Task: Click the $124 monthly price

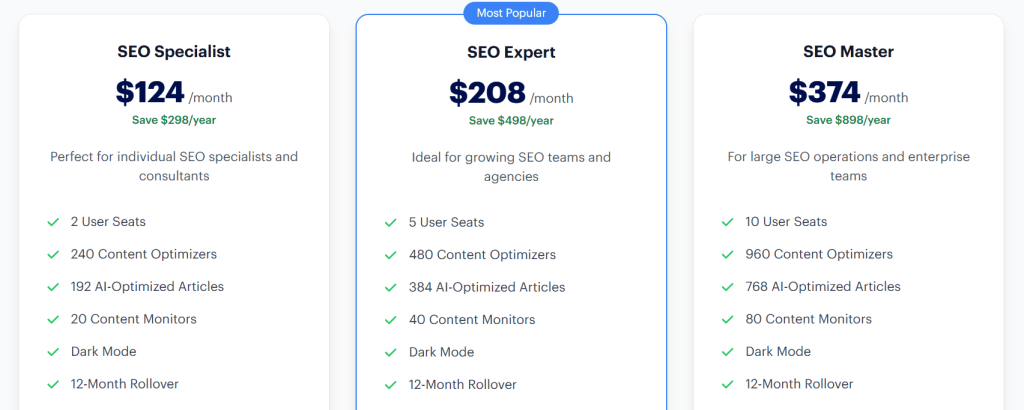Action: (x=151, y=92)
